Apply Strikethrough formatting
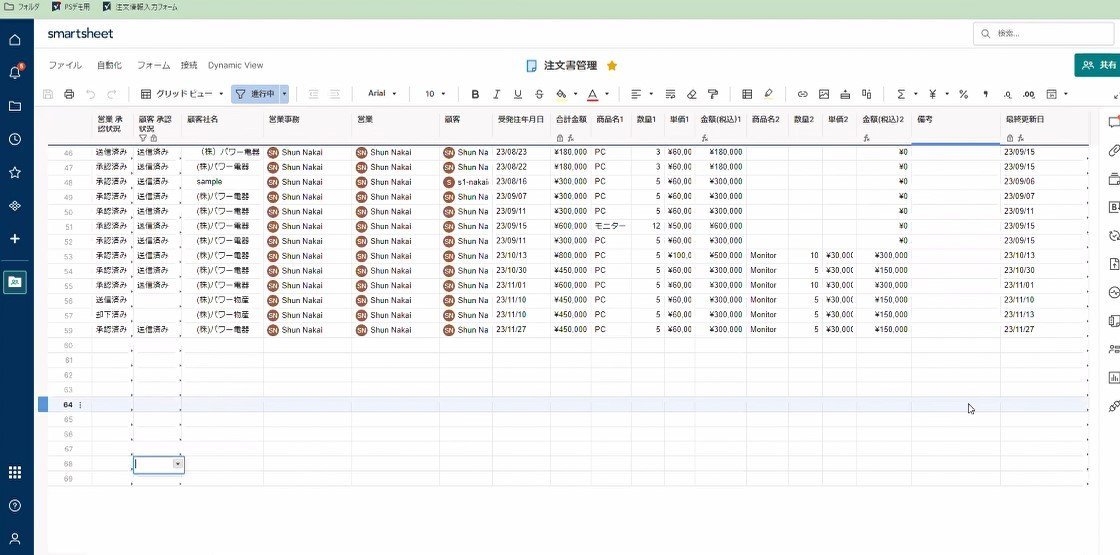The image size is (1120, 555). [539, 94]
